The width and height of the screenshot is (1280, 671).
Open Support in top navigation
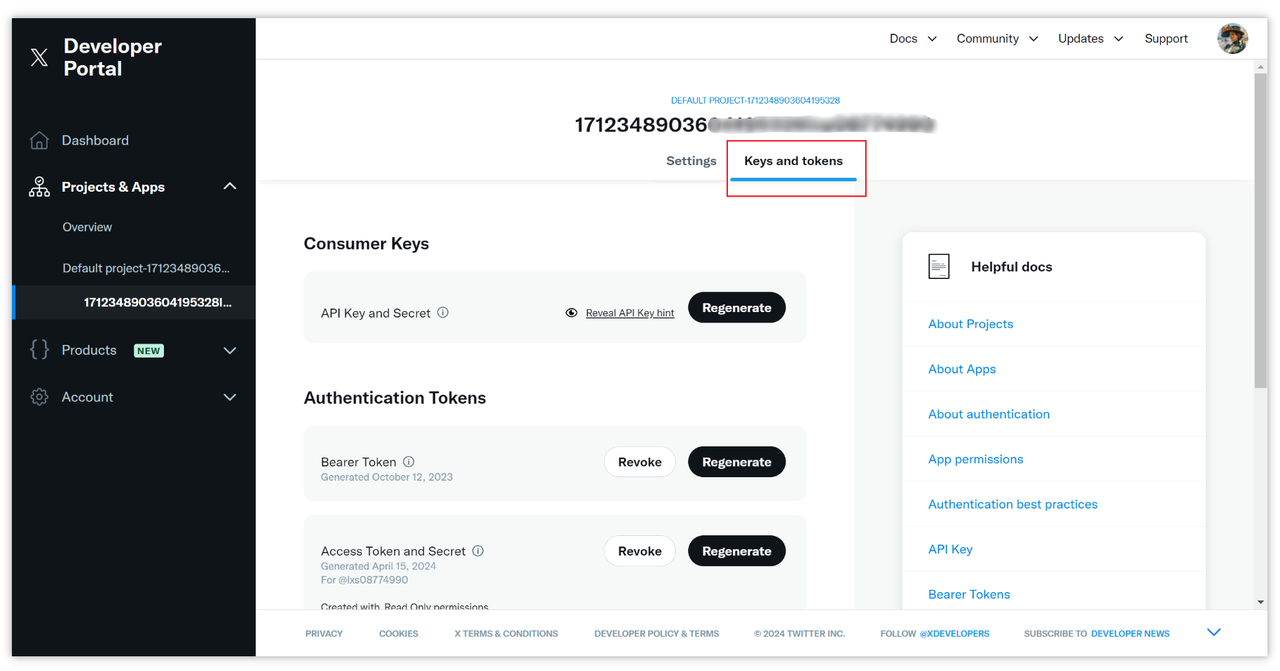(1166, 38)
